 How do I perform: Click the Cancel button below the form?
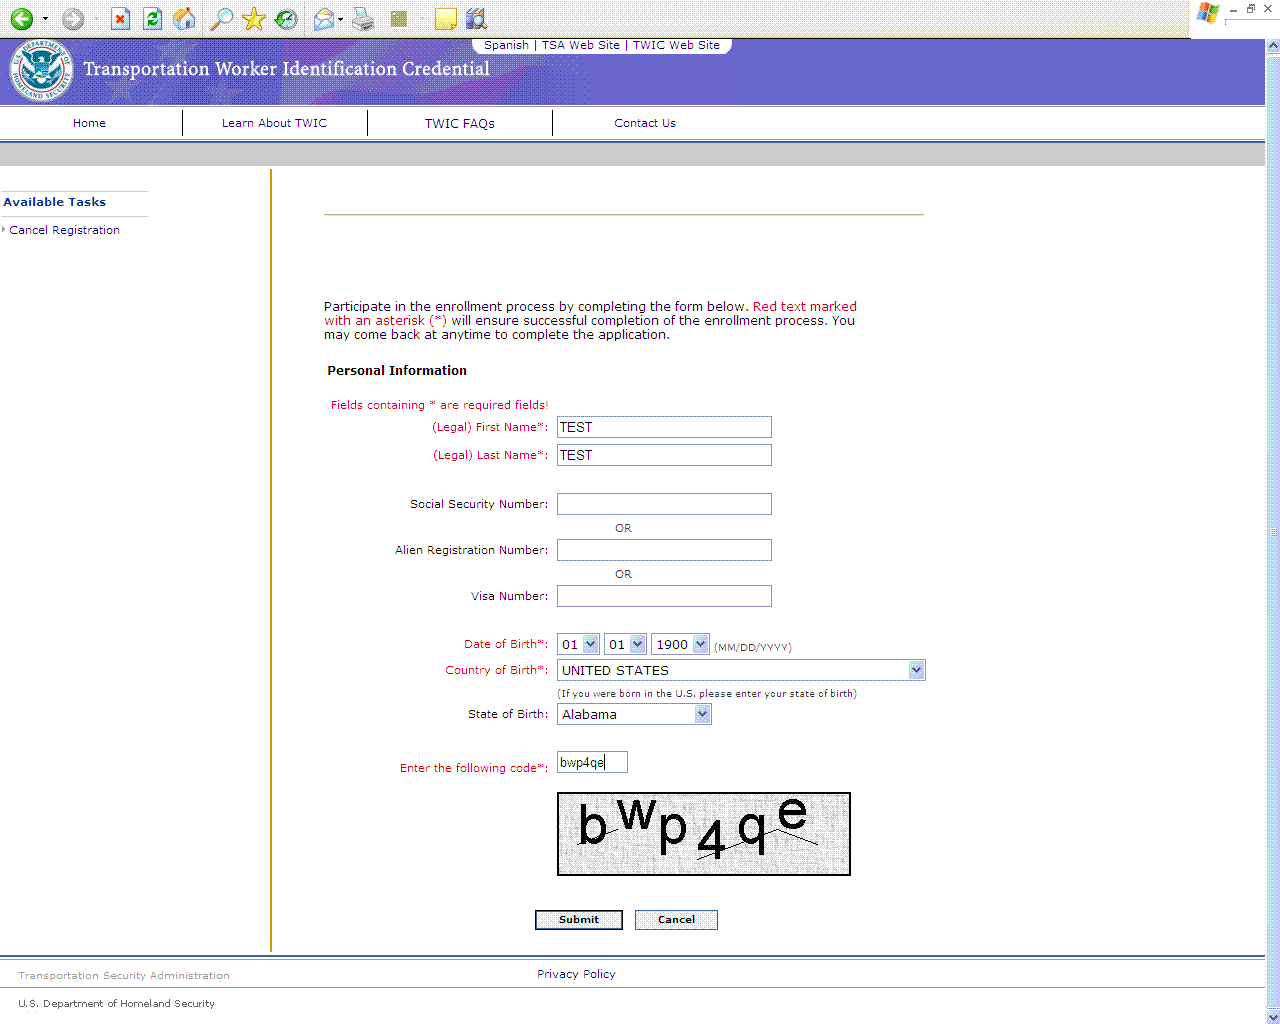[x=676, y=920]
